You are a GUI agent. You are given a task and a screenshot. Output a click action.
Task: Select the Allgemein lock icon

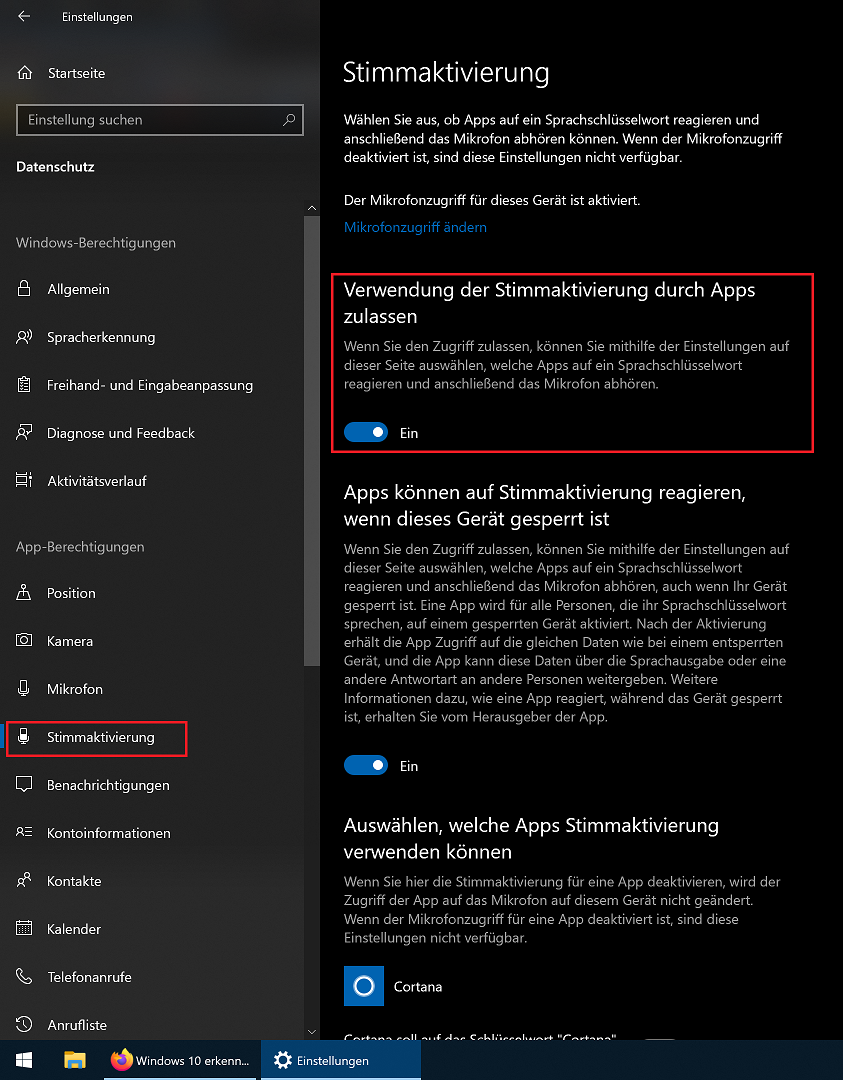pyautogui.click(x=24, y=289)
